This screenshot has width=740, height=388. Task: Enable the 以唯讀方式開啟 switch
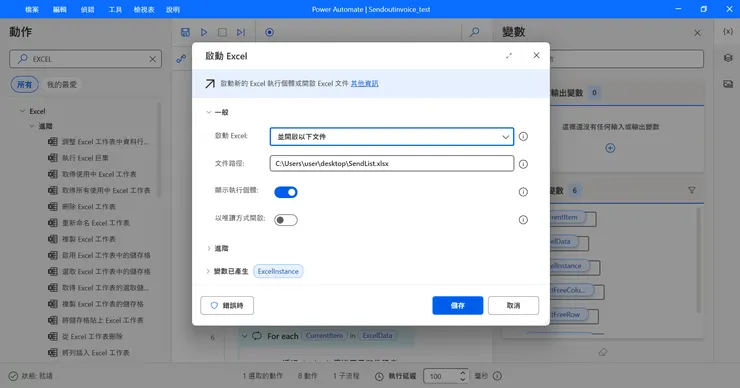coord(286,220)
